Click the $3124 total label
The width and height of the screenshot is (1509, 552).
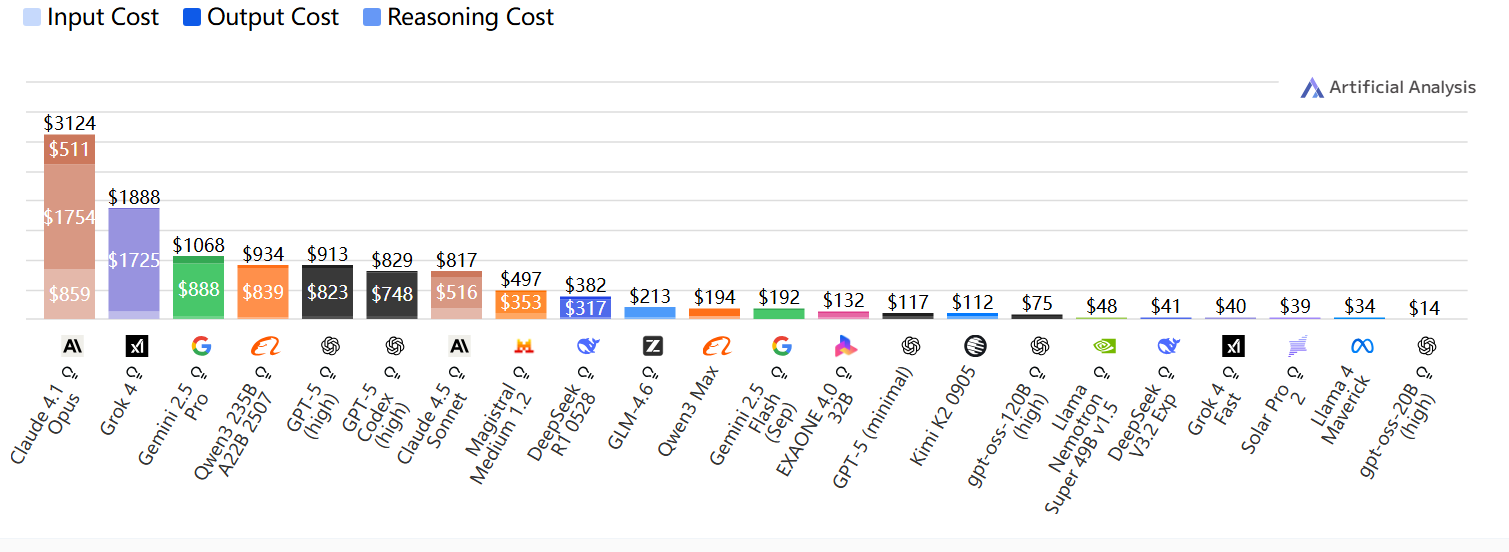tap(69, 123)
